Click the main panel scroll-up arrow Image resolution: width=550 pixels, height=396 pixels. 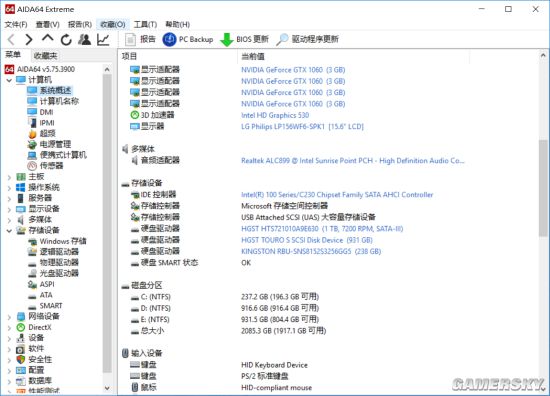click(x=543, y=55)
